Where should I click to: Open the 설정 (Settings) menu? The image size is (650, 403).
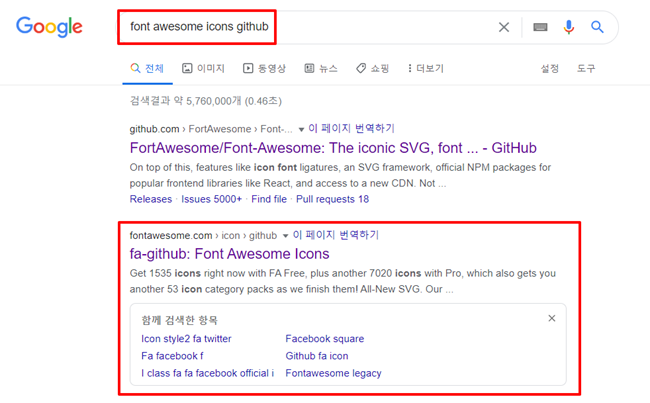click(x=550, y=68)
